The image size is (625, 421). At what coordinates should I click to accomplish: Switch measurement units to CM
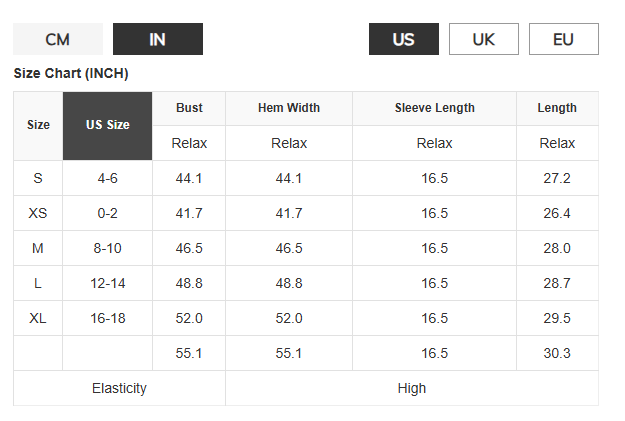click(57, 39)
